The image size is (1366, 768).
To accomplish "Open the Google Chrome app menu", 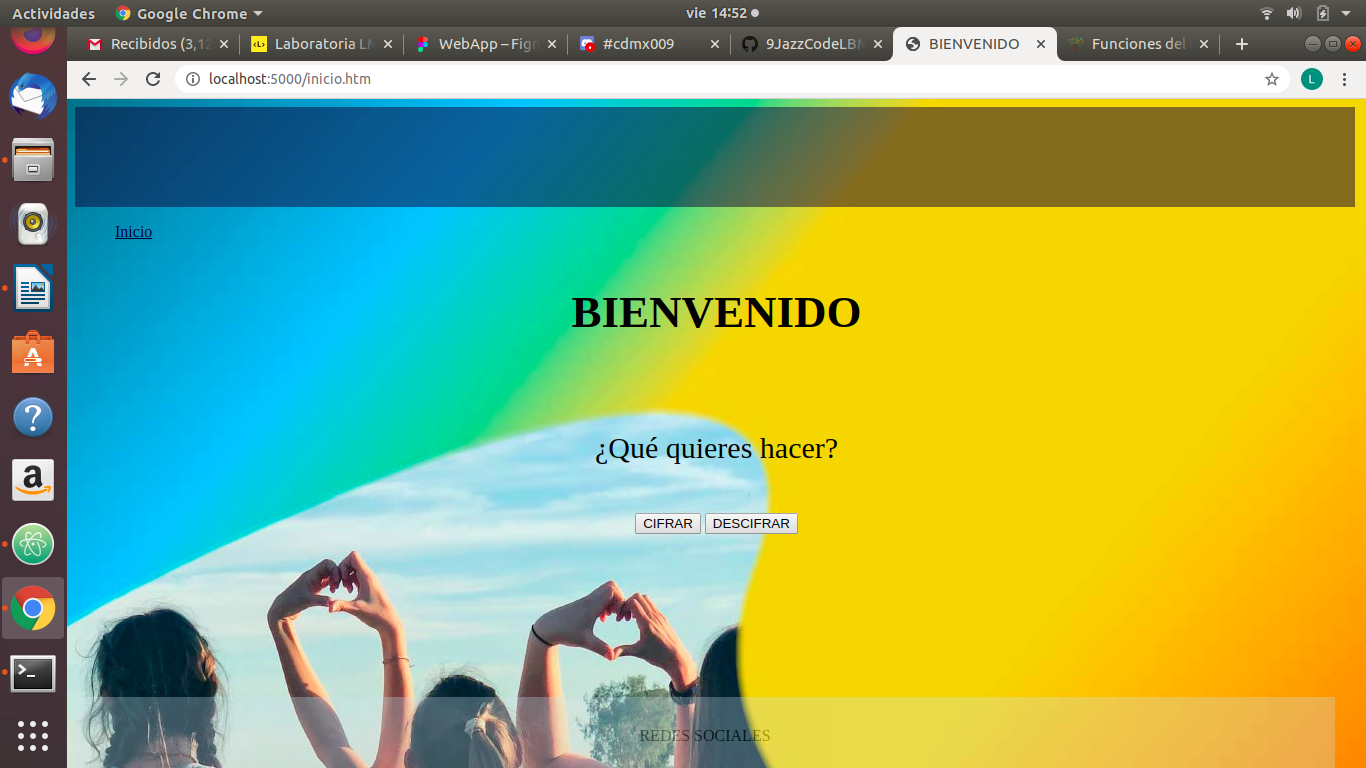I will (x=189, y=13).
